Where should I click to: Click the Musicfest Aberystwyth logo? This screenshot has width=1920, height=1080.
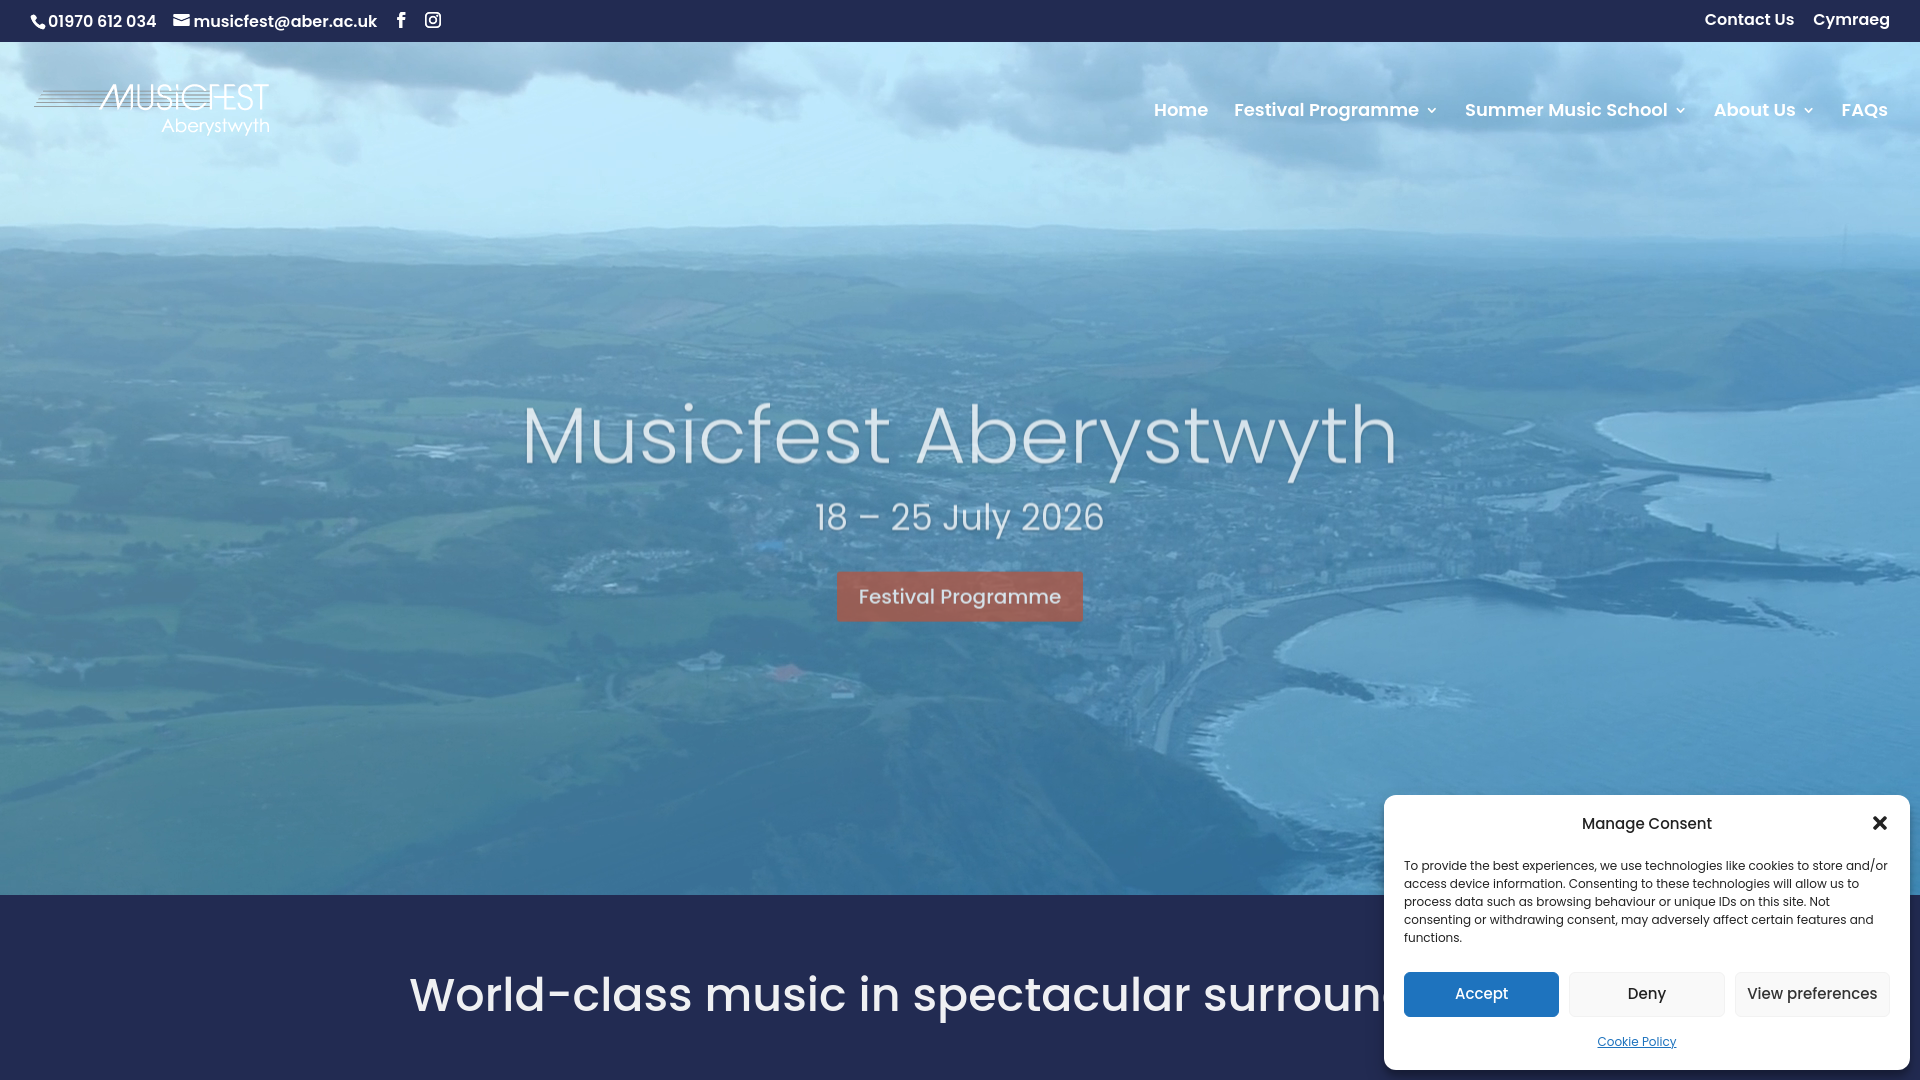coord(152,109)
